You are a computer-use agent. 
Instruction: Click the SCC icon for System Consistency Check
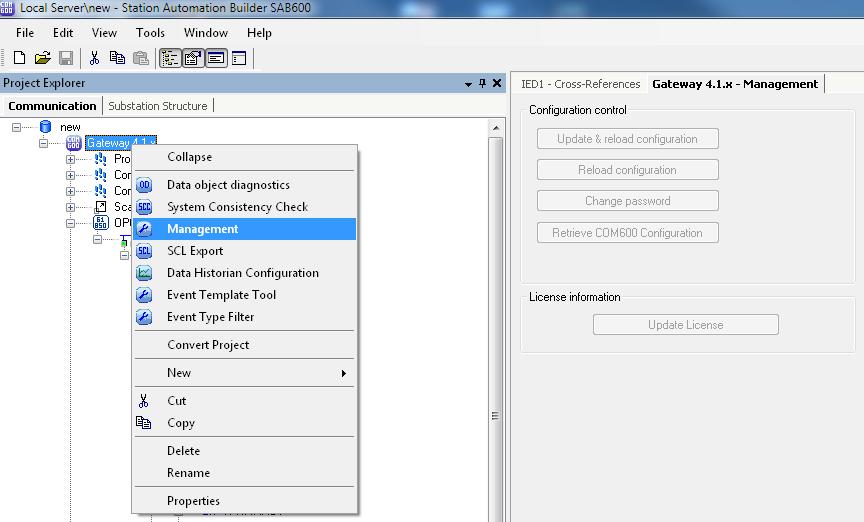pyautogui.click(x=144, y=207)
